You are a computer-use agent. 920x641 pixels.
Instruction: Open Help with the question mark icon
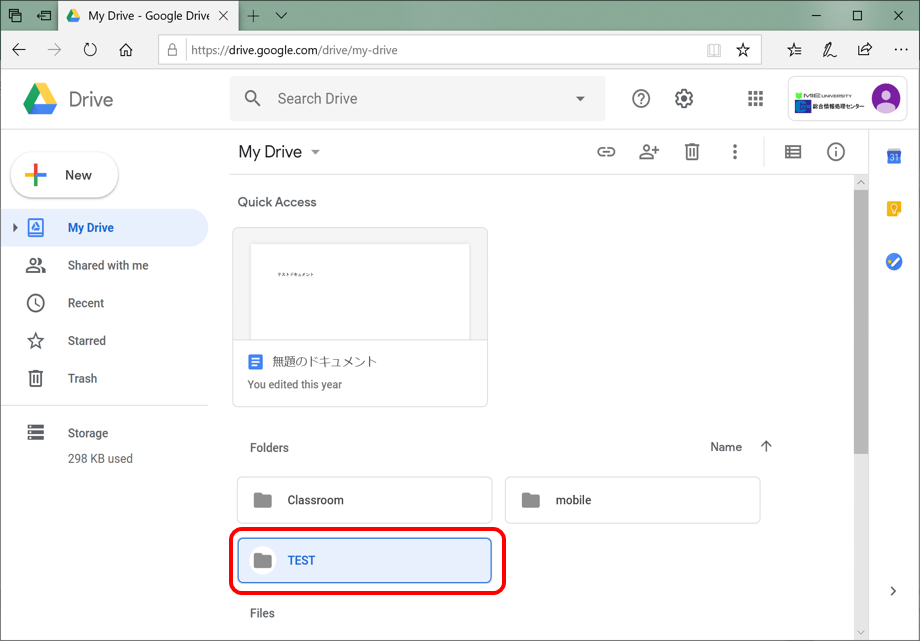pyautogui.click(x=640, y=98)
